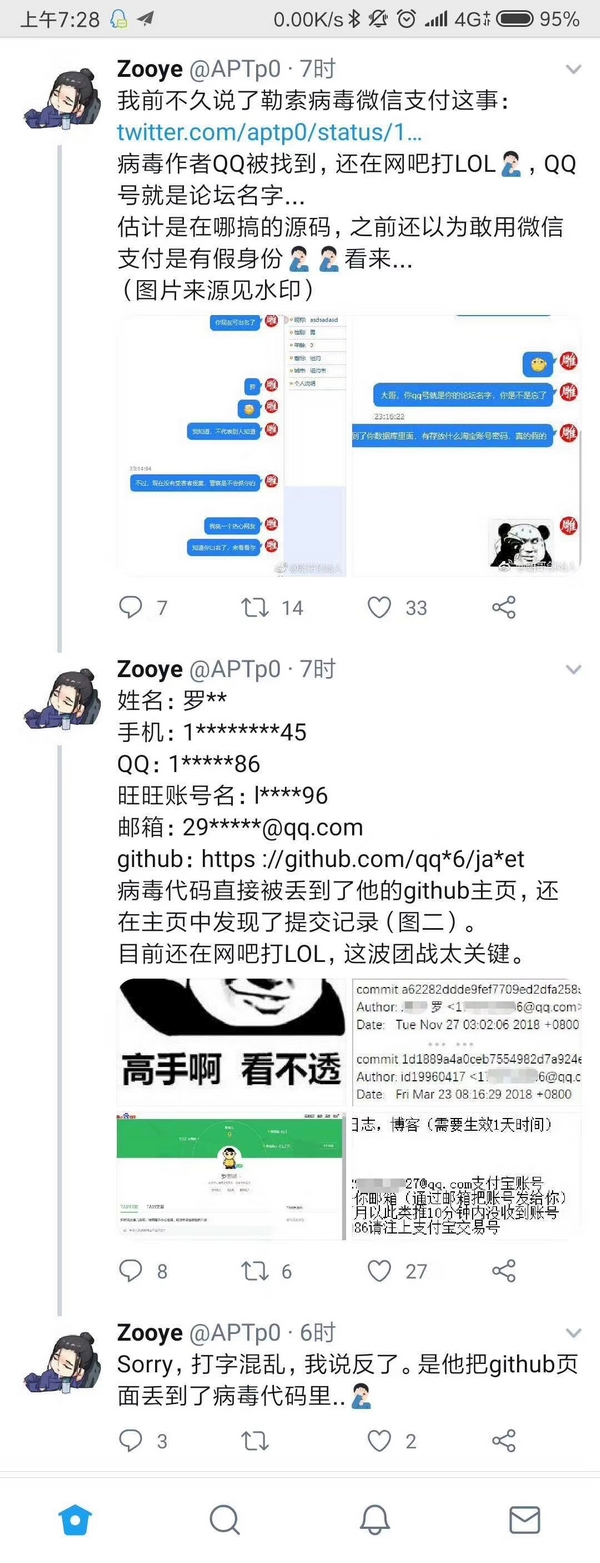Retweet the second tweet with 6 retweets
600x1563 pixels.
(x=255, y=1271)
